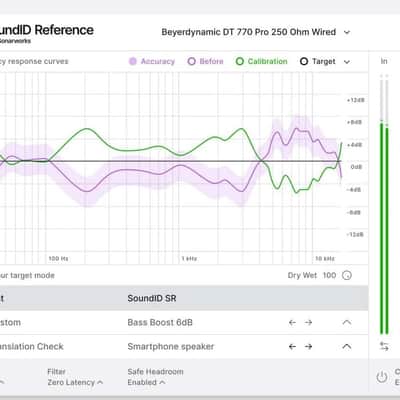Click the swap channels icon below meters

(384, 346)
